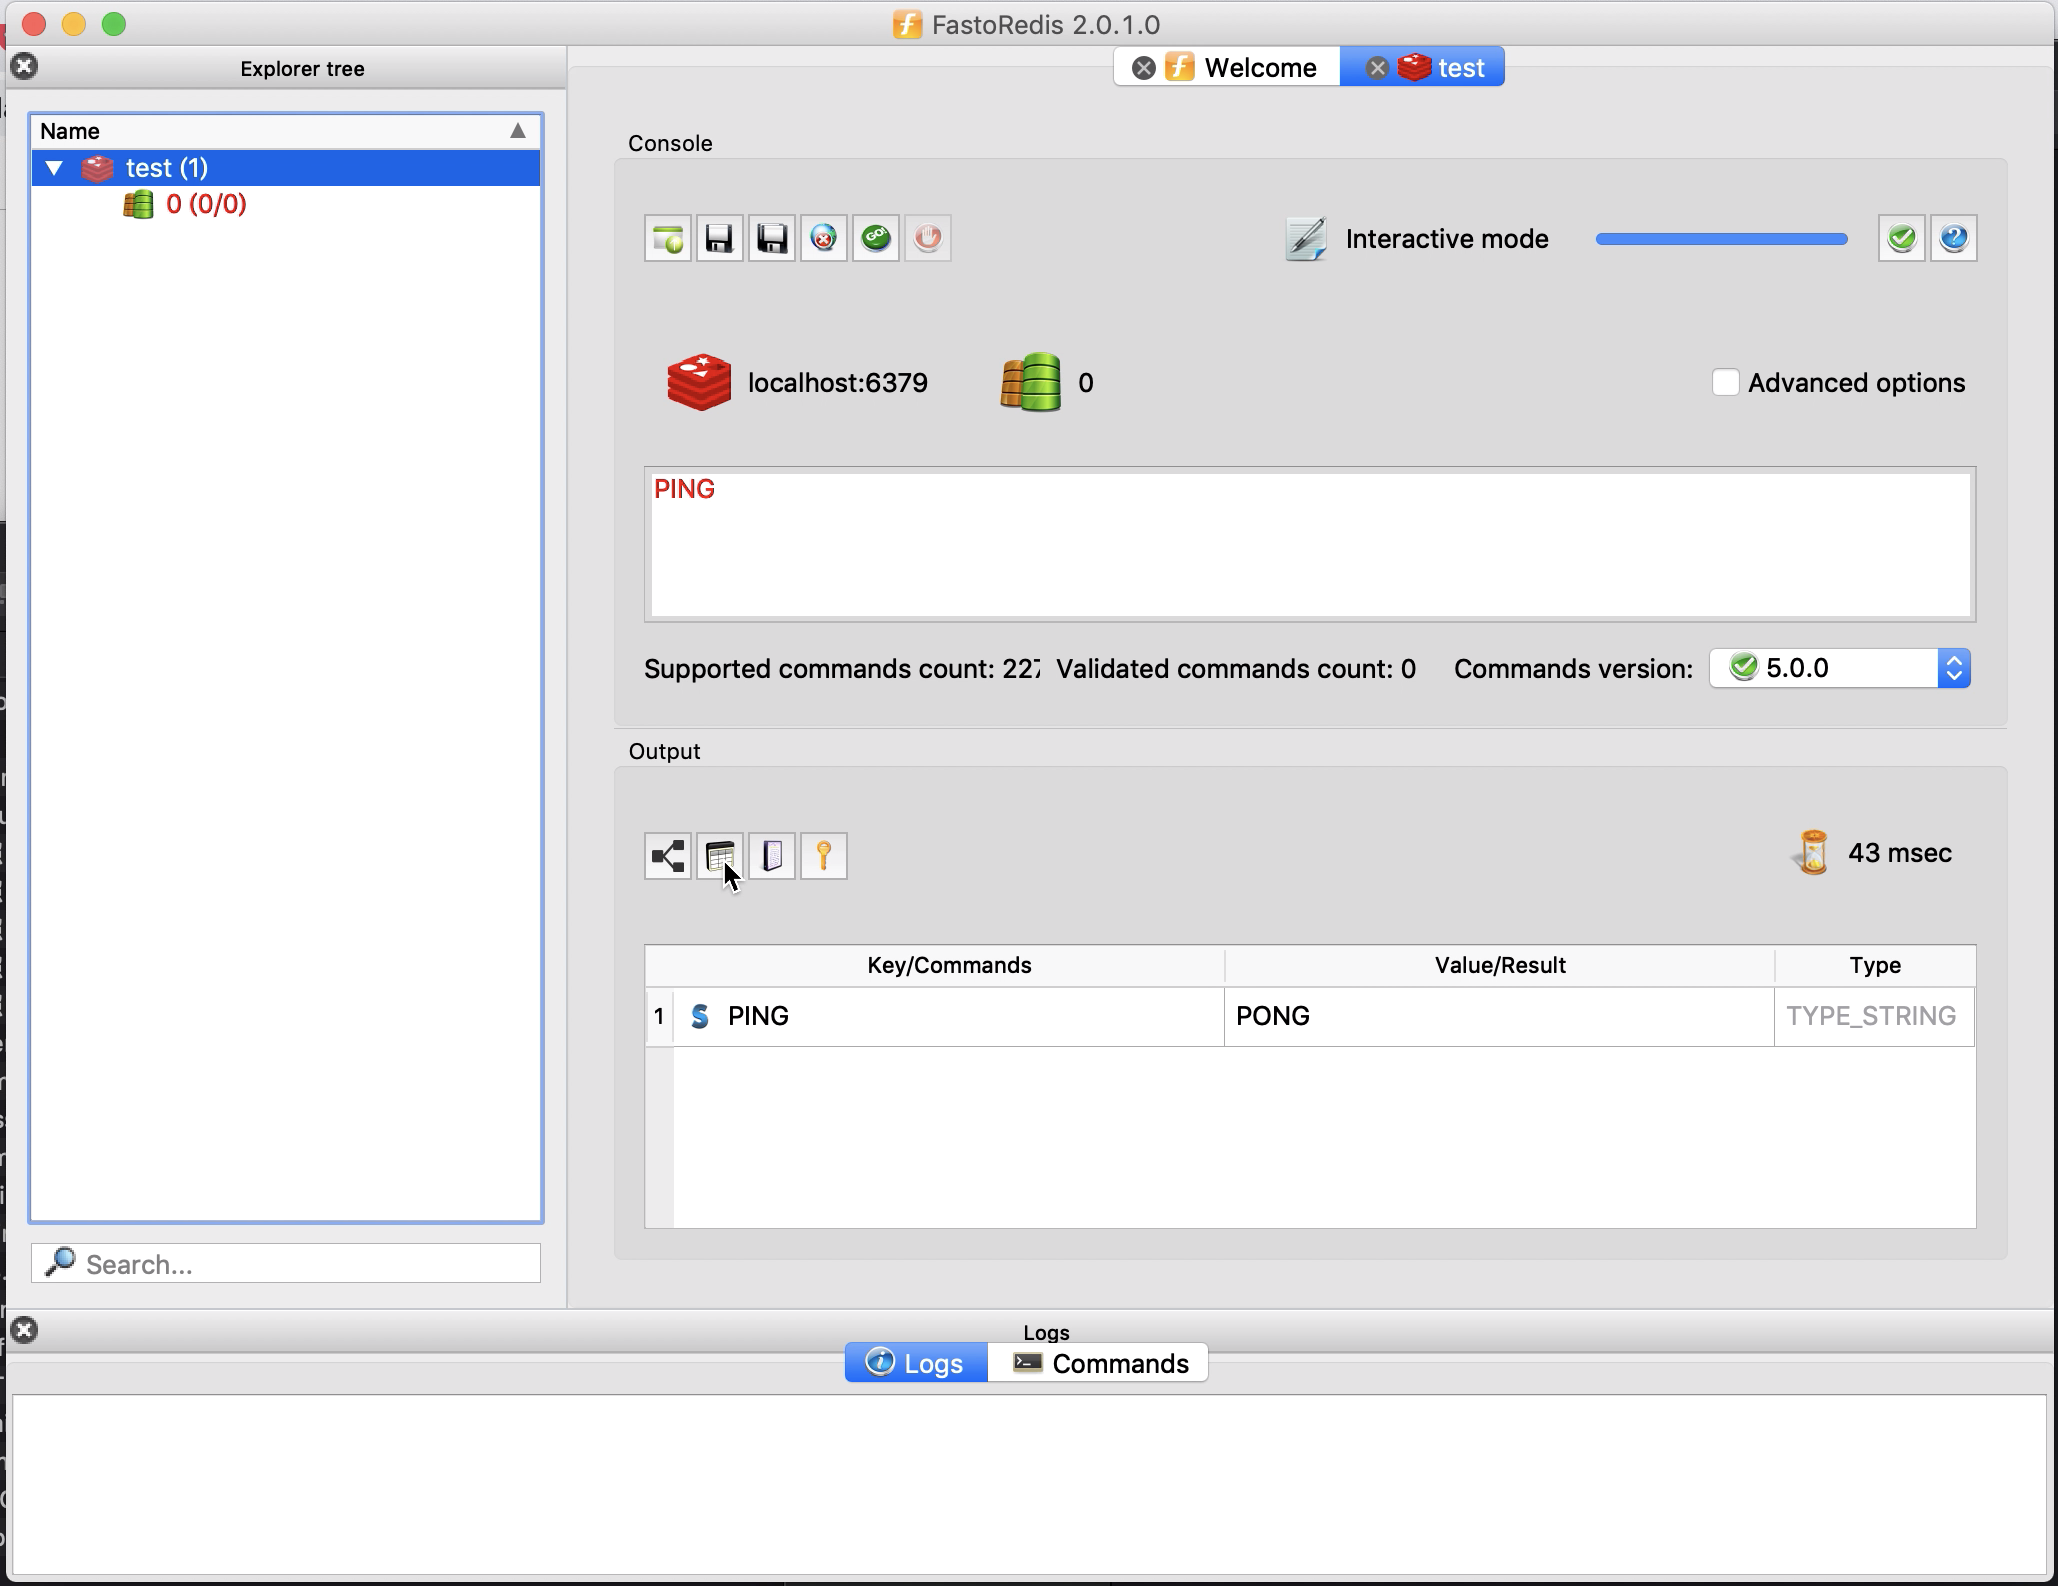
Task: Switch to the Welcome tab
Action: [x=1227, y=67]
